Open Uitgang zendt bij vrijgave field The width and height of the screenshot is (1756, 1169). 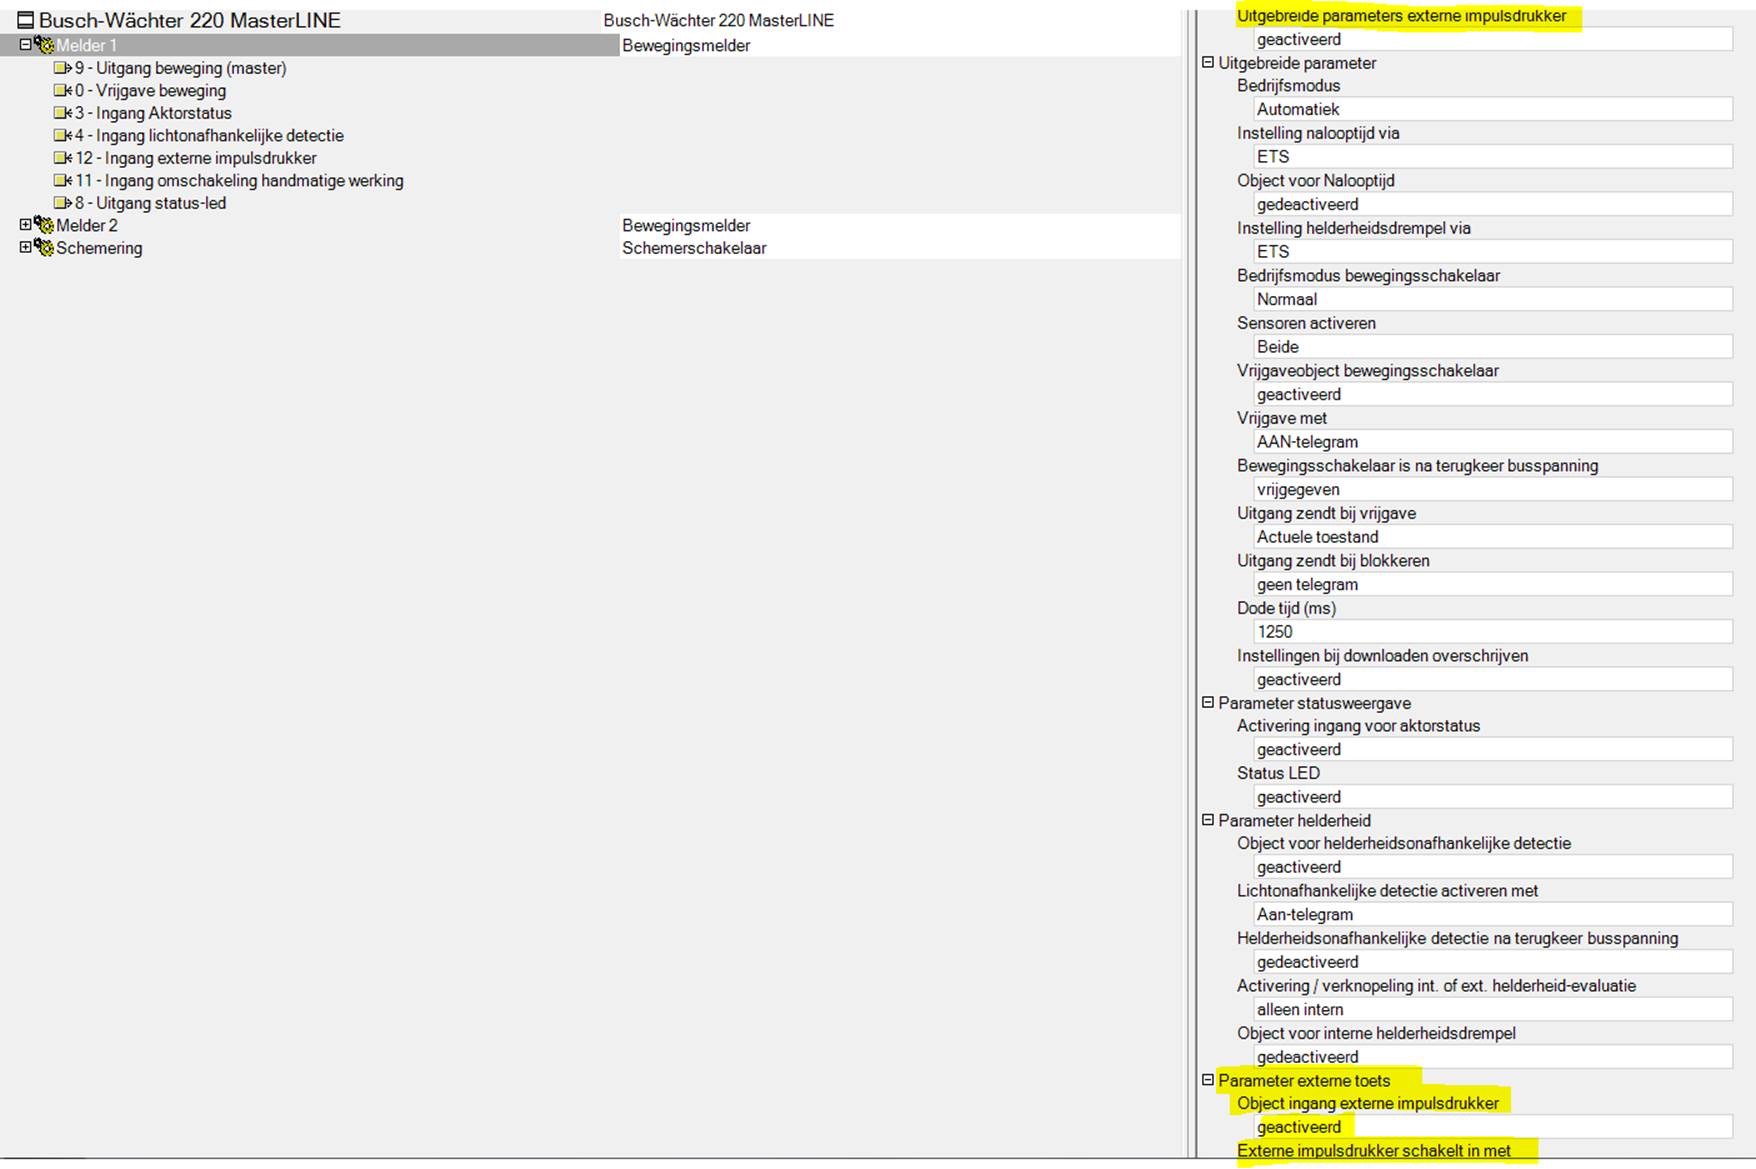point(1493,536)
